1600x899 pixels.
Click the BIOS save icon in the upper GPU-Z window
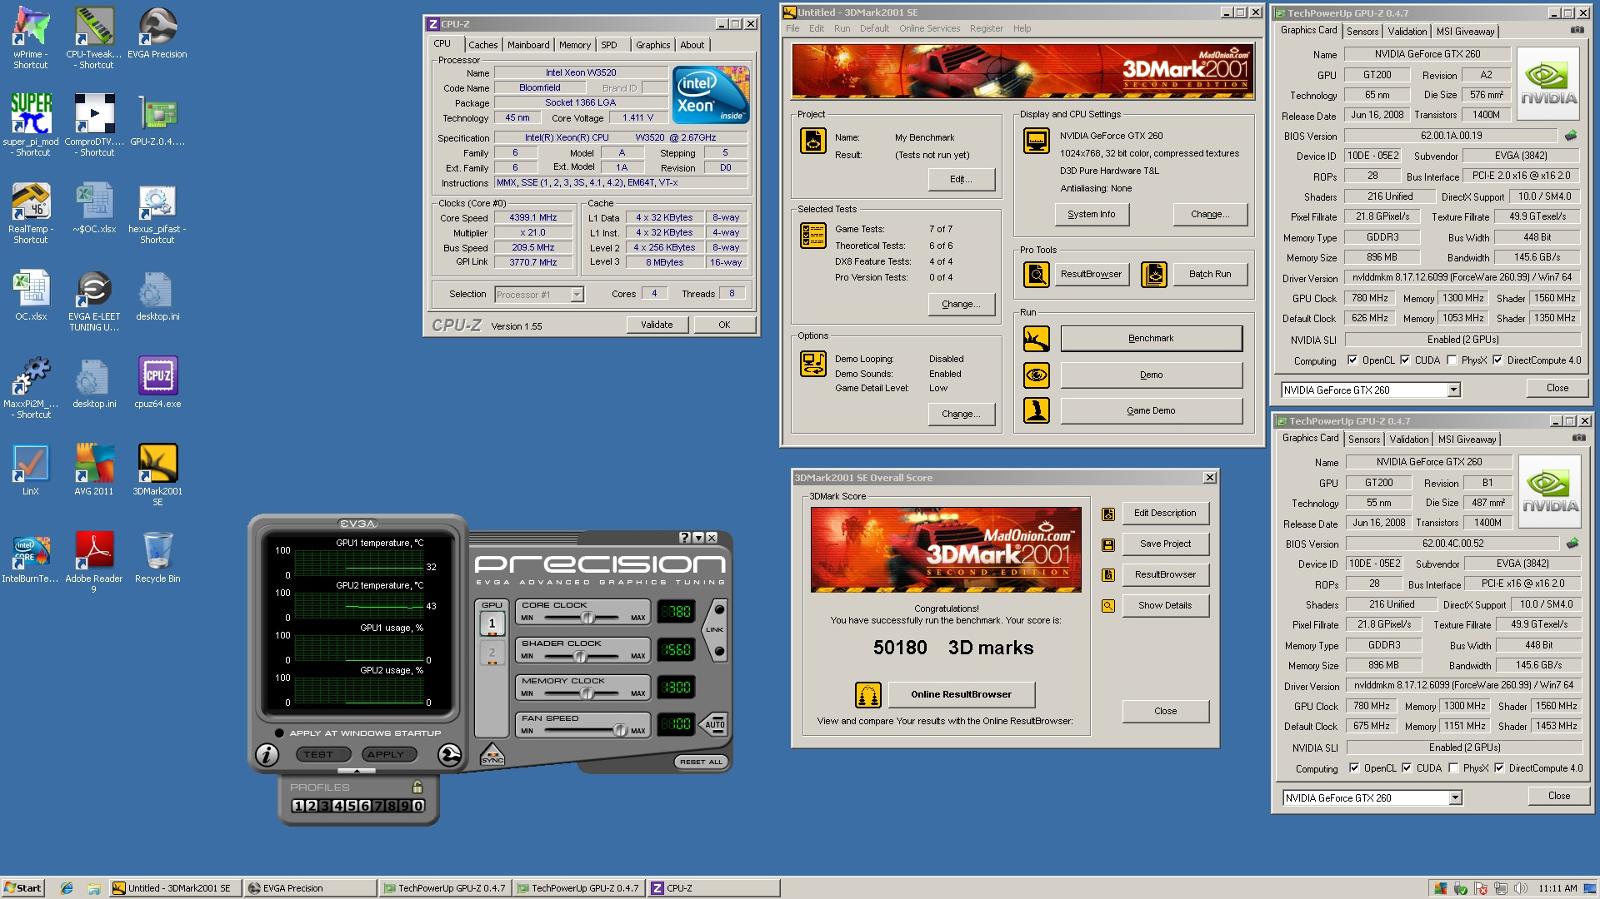pos(1571,135)
